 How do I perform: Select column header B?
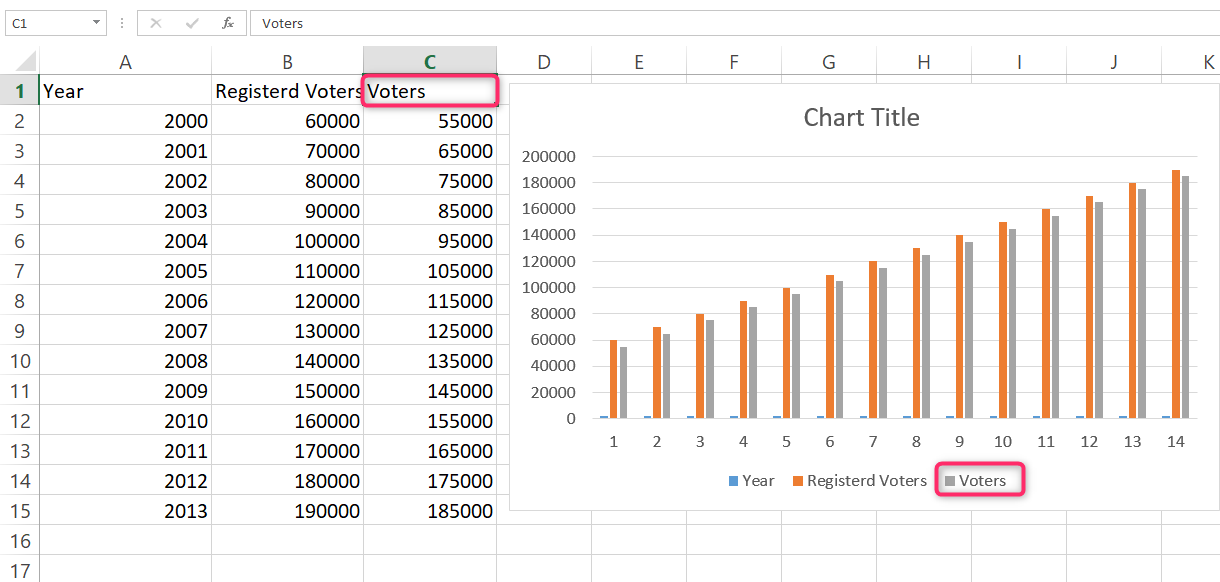tap(287, 60)
